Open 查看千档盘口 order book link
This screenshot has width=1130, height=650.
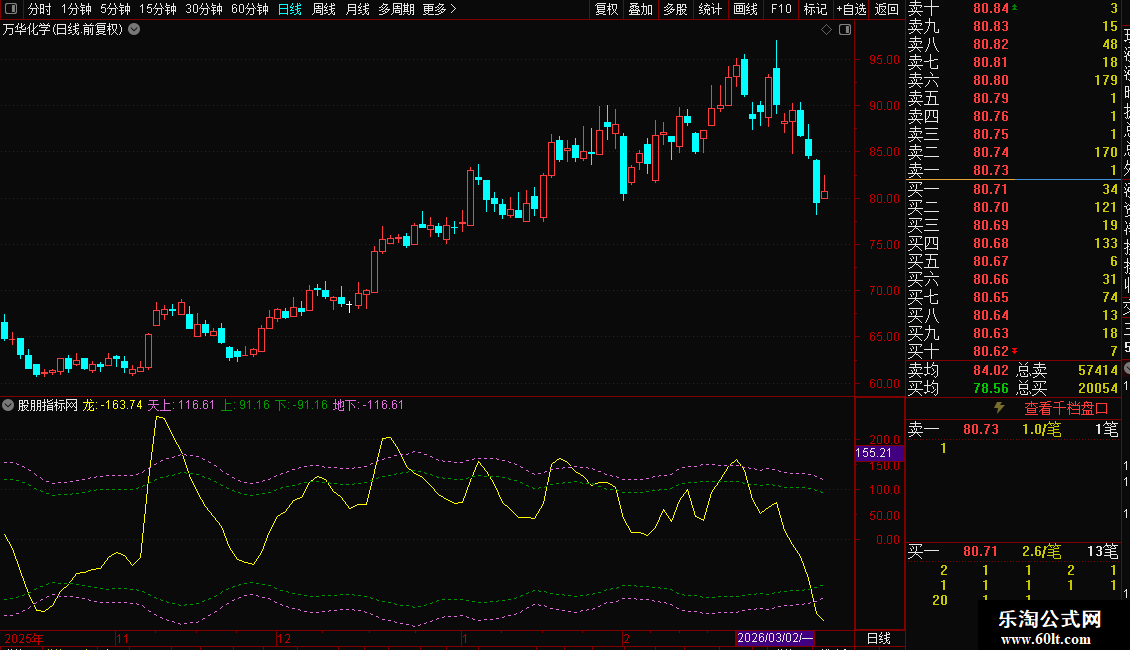(x=1066, y=408)
